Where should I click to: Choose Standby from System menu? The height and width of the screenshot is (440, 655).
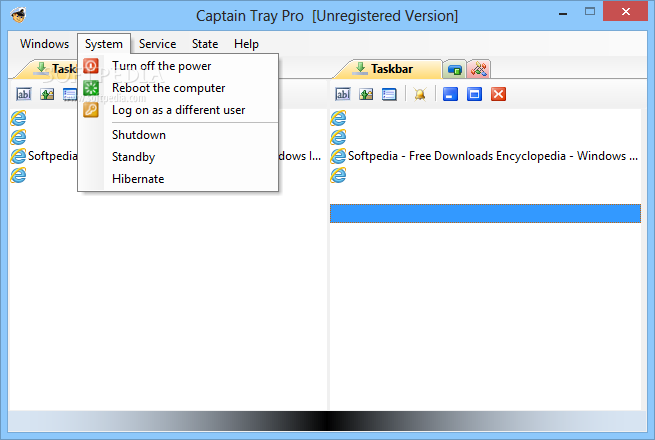point(178,157)
